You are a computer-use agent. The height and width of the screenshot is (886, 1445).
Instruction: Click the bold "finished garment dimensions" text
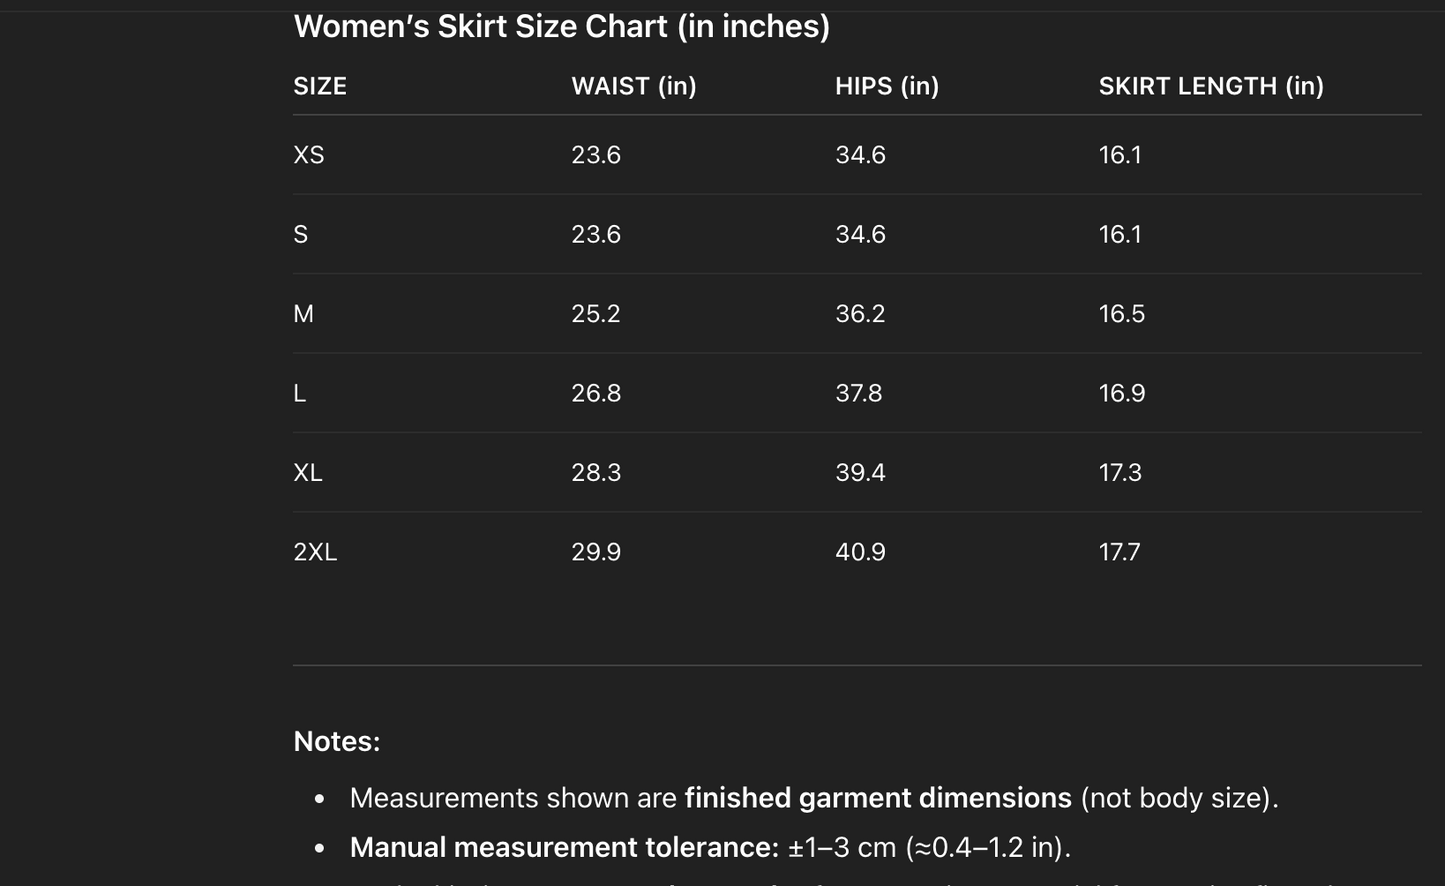(877, 798)
